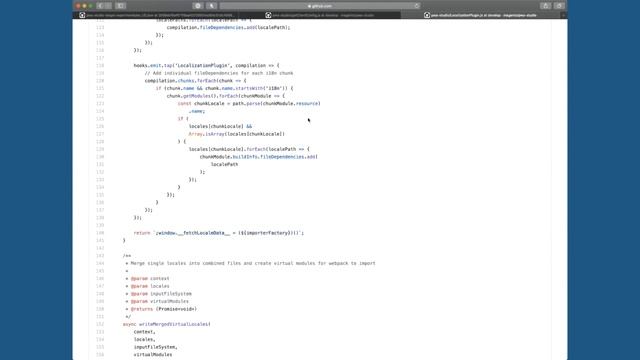Open the extension icon left of address bar
Viewport: 640px width, 360px height.
pyautogui.click(x=198, y=6)
